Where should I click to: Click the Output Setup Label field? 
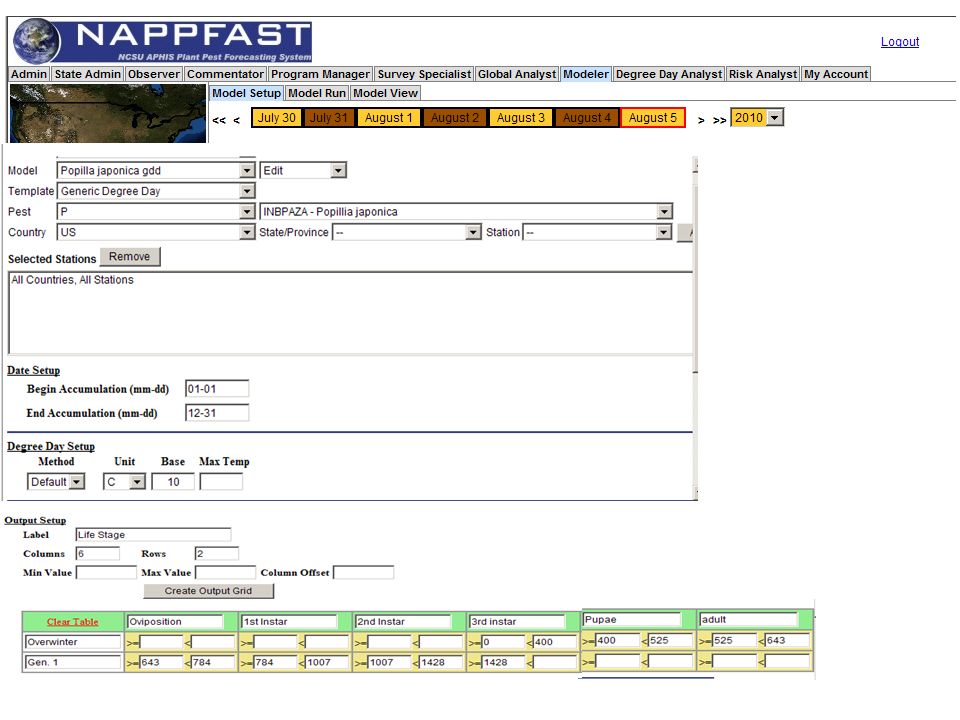(153, 534)
